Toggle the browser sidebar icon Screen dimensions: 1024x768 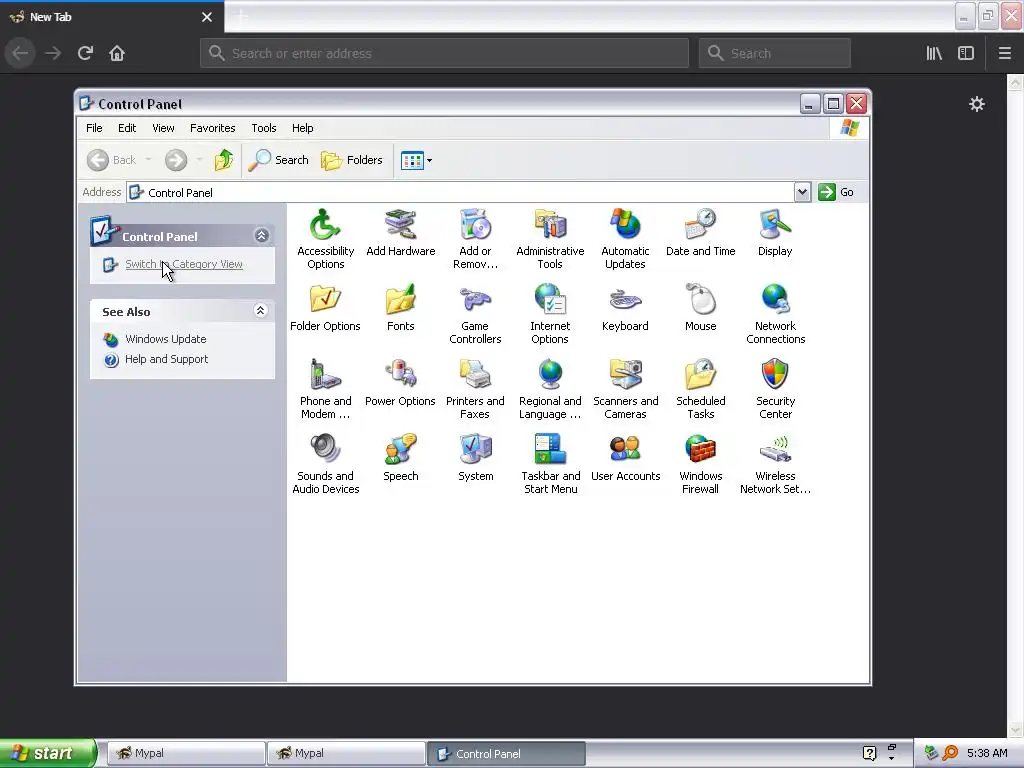pyautogui.click(x=966, y=53)
